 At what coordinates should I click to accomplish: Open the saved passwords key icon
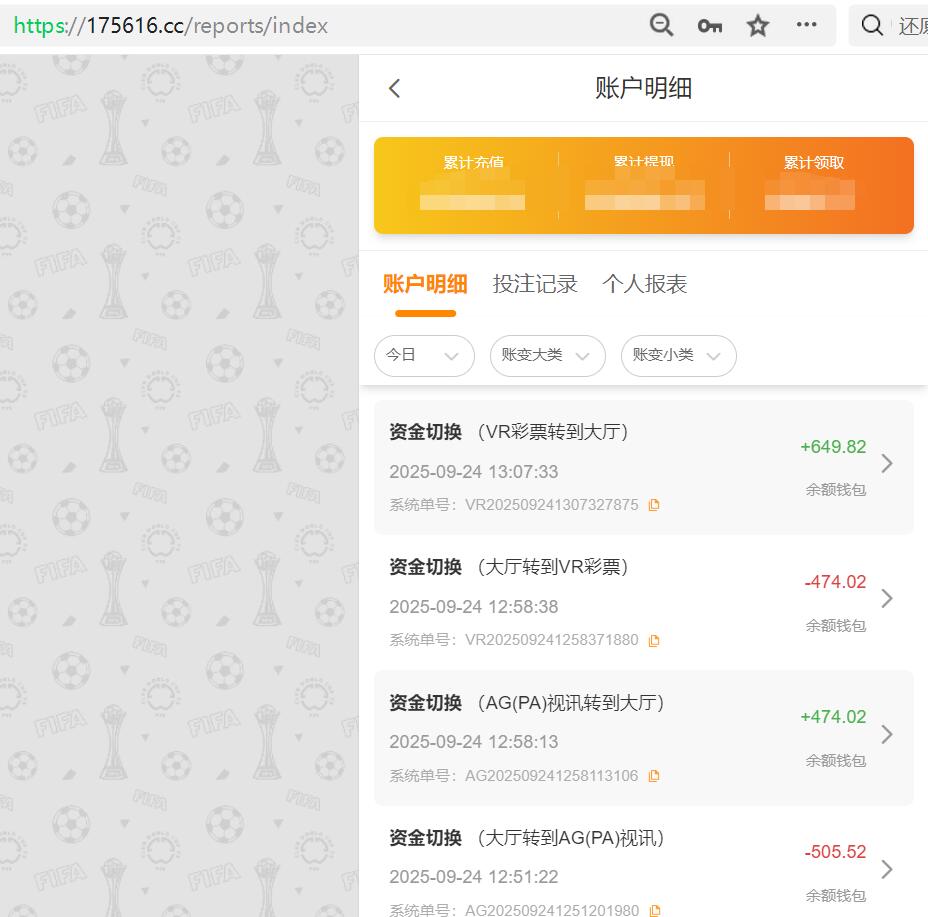coord(709,26)
